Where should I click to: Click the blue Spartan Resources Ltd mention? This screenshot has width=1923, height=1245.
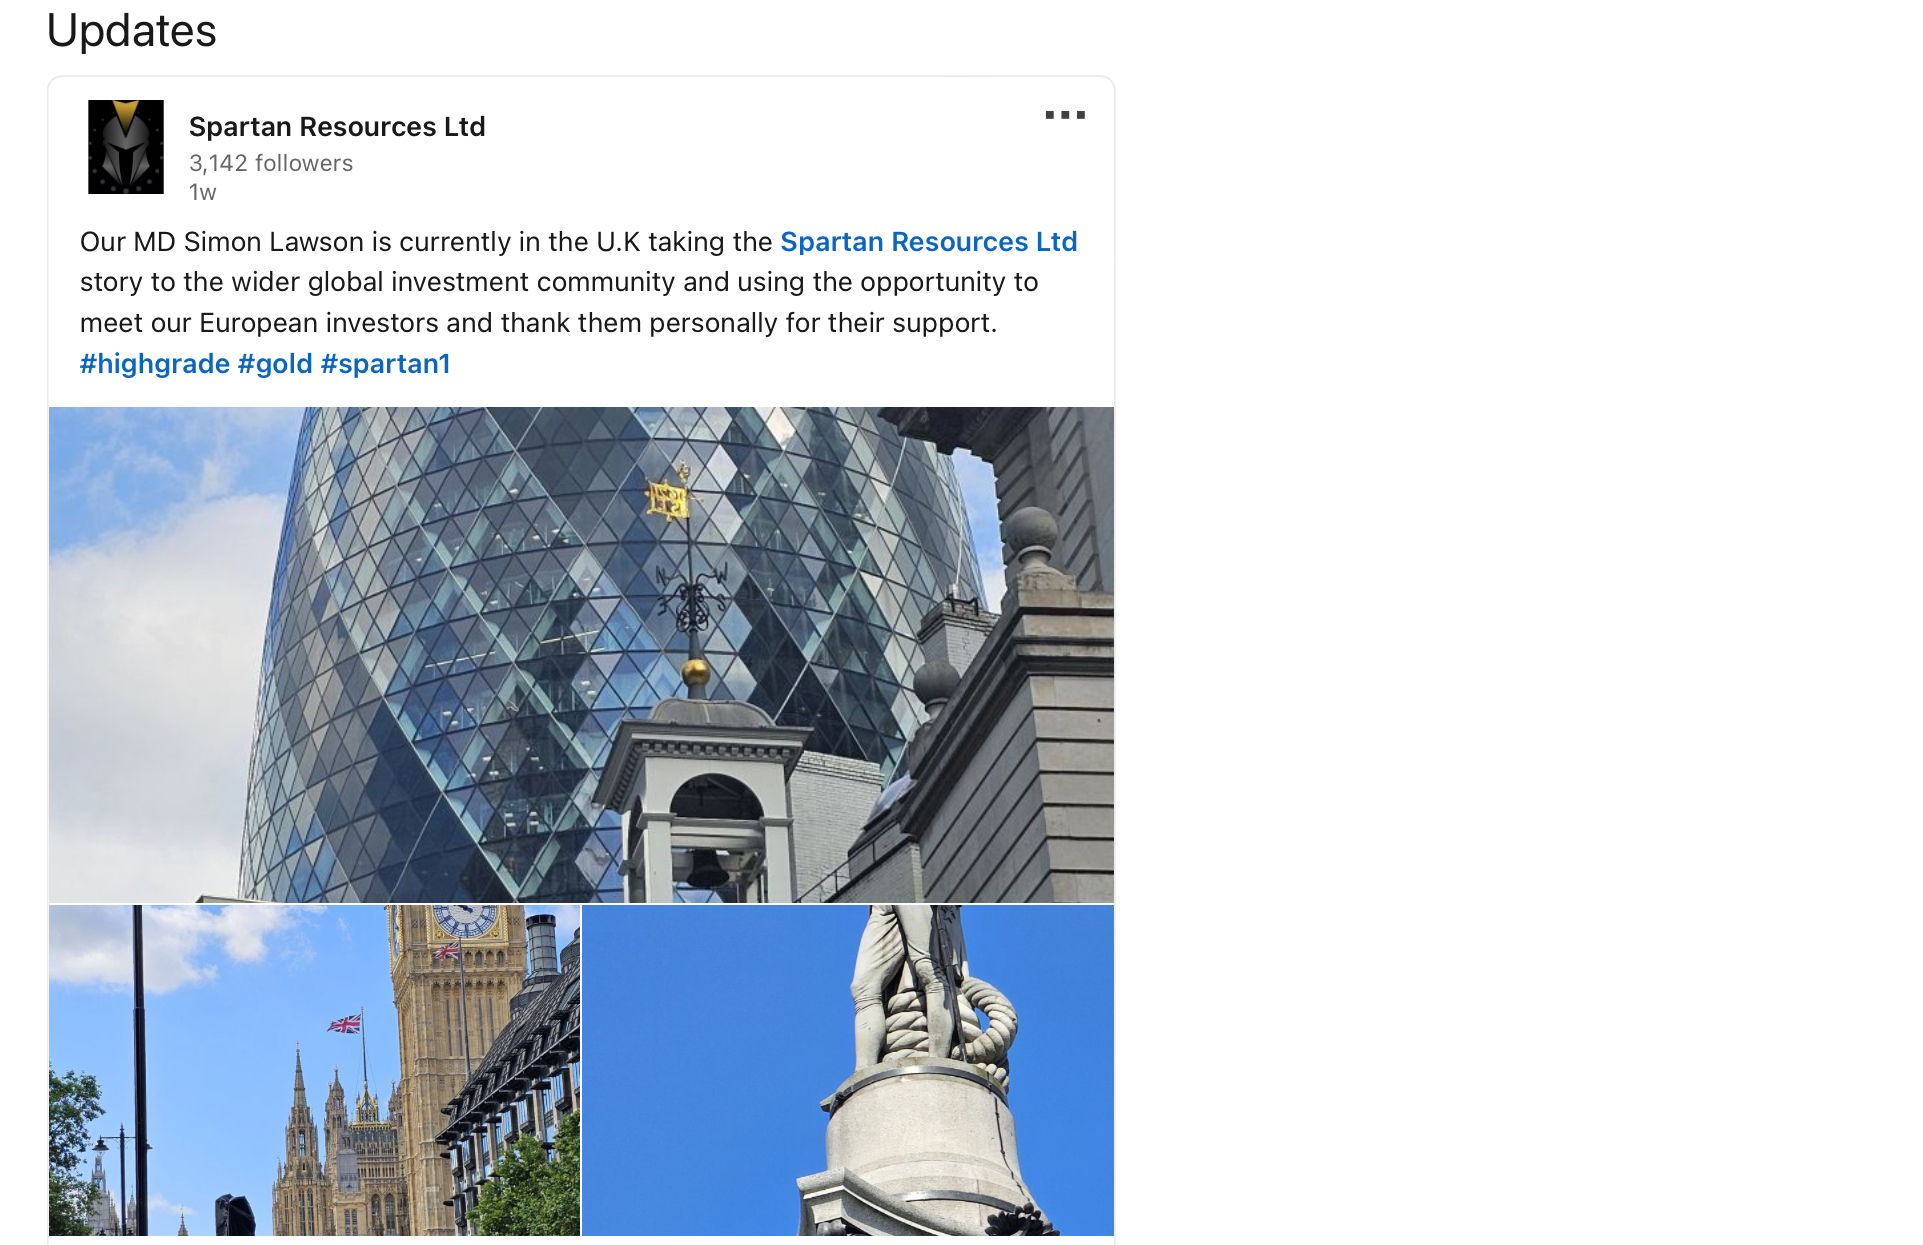[928, 242]
